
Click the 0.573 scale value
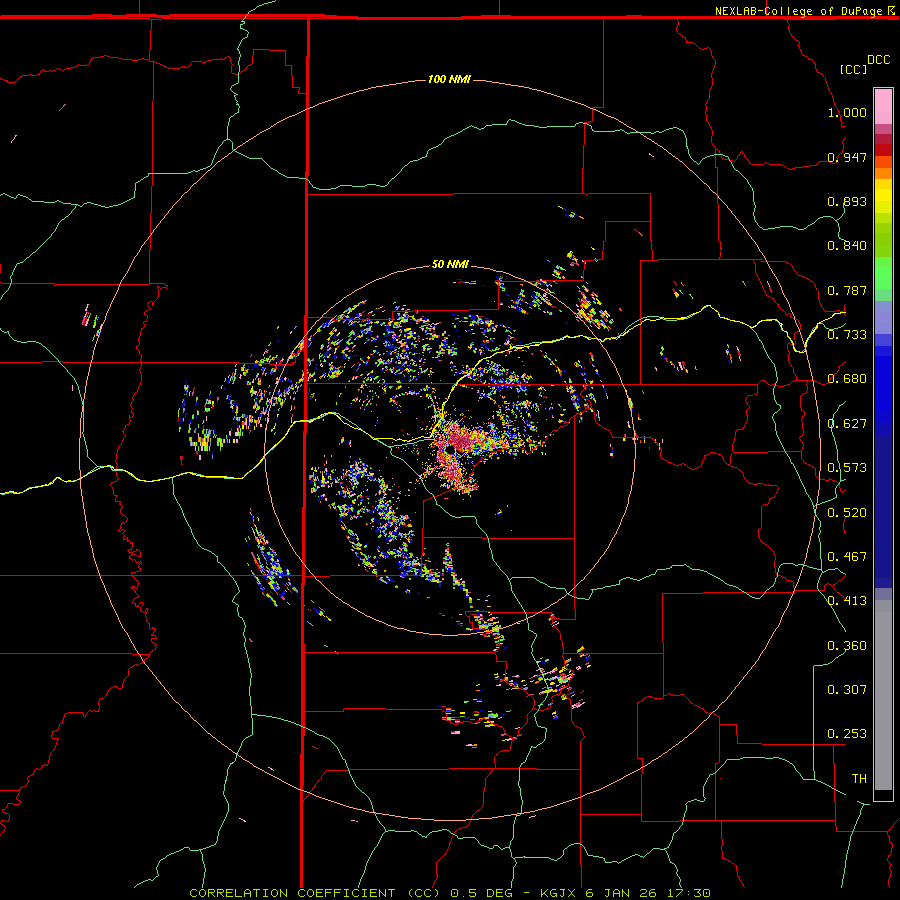point(847,468)
